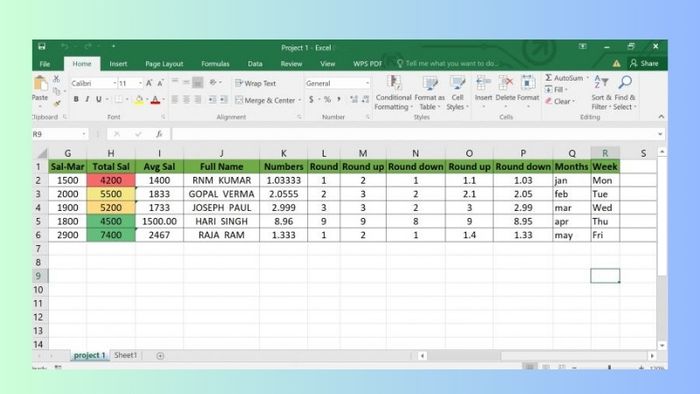Screen dimensions: 700x394
Task: Select the project 1 sheet tab
Action: coord(89,355)
